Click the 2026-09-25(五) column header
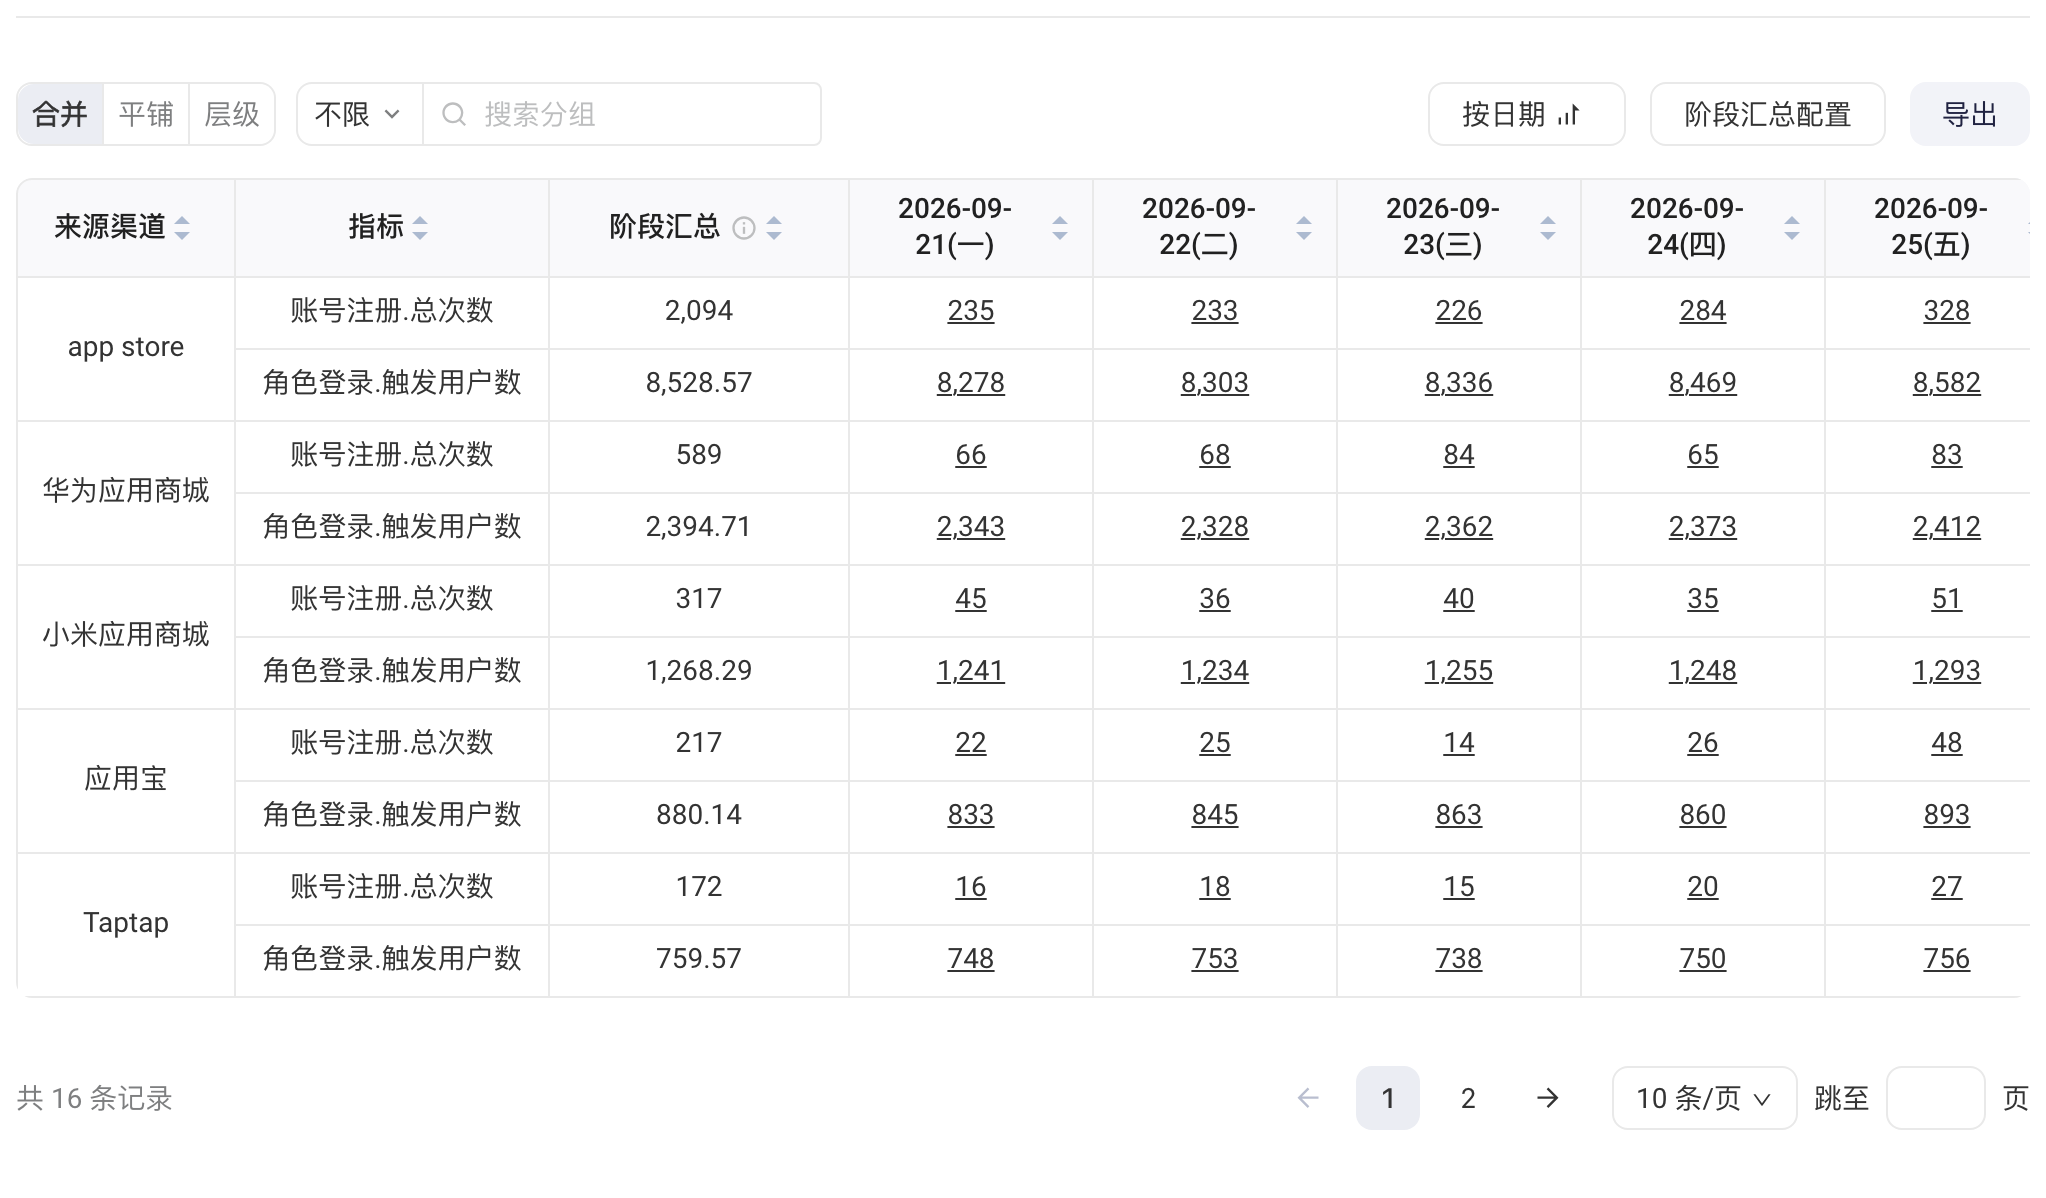 1930,227
